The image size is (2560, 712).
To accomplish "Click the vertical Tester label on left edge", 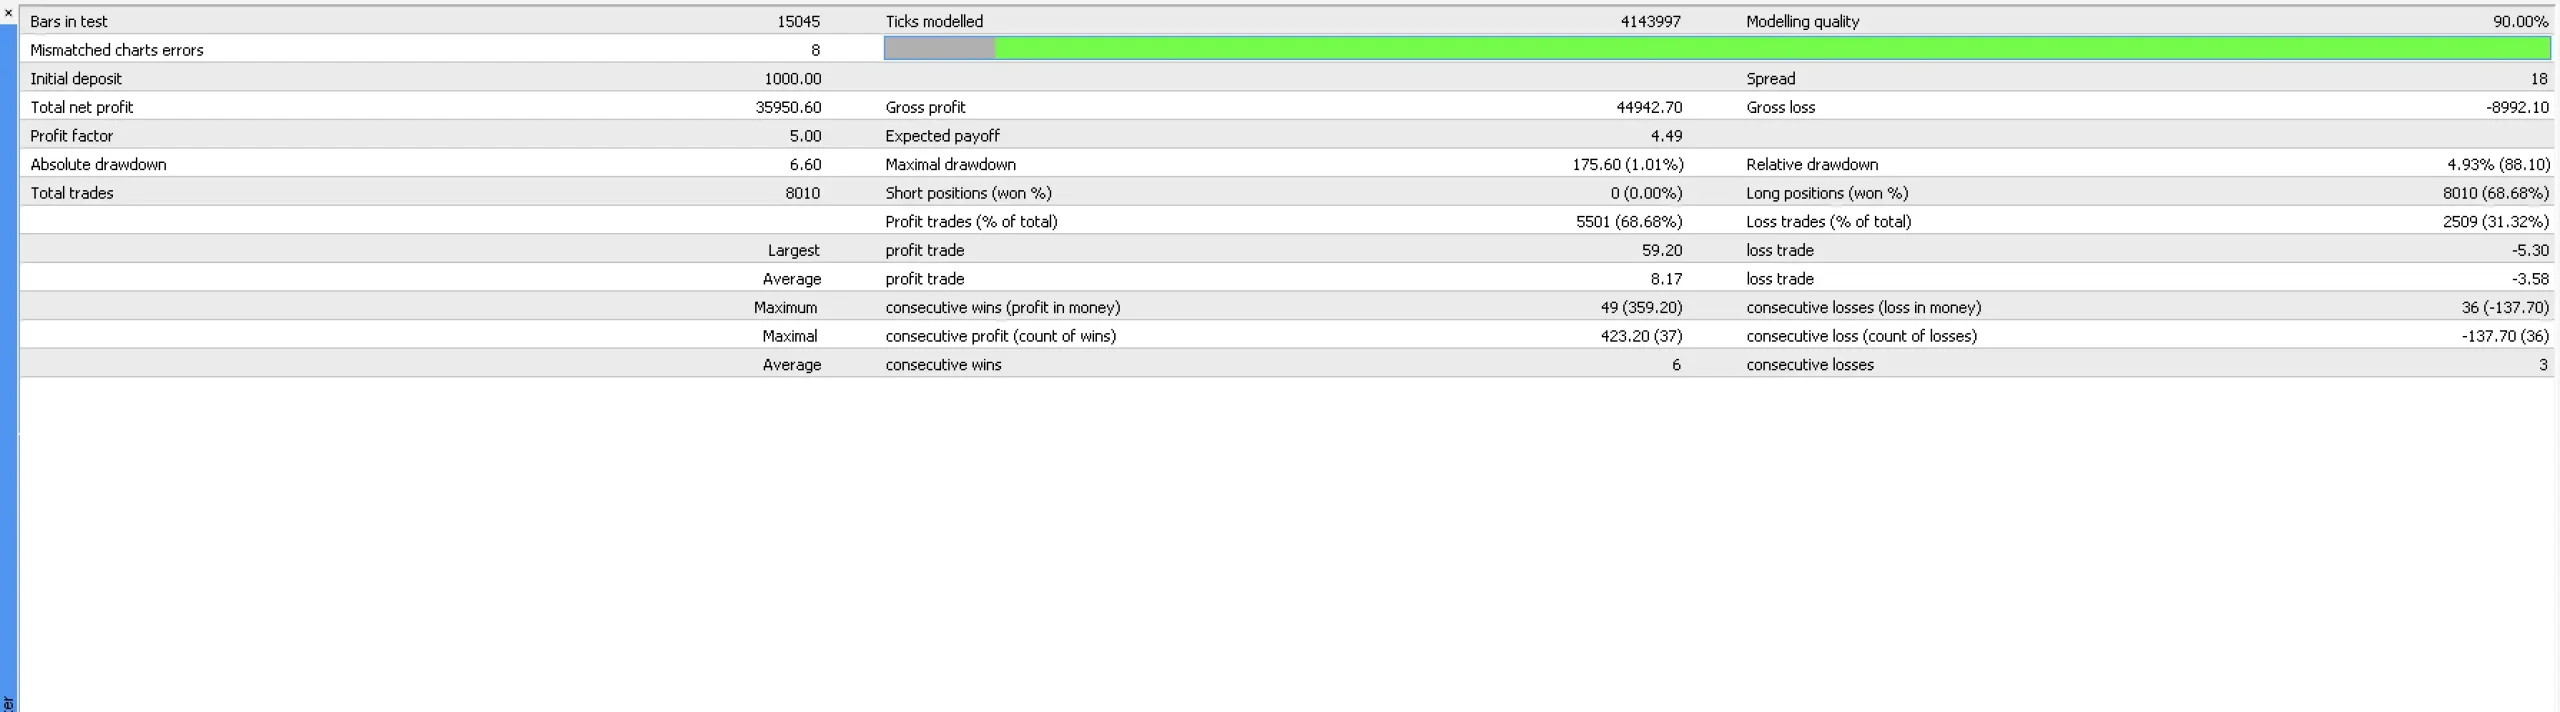I will [x=8, y=702].
